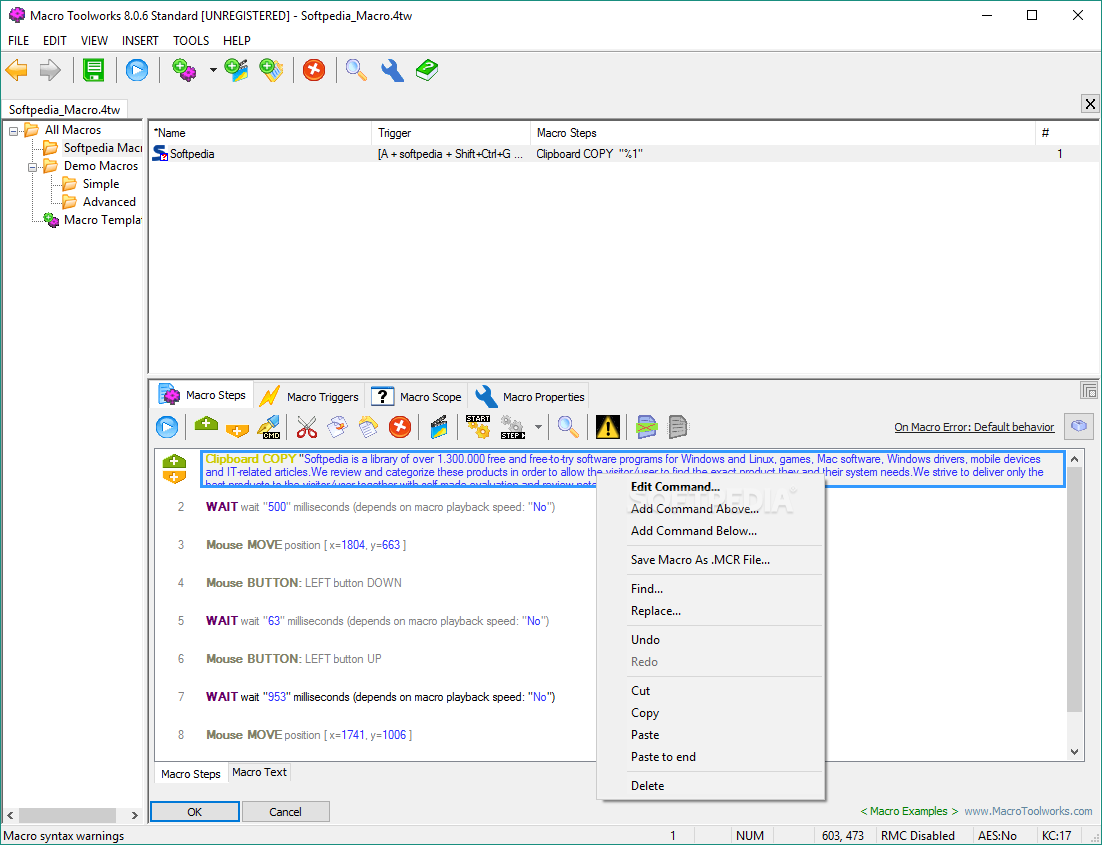Click the Cancel button
This screenshot has width=1102, height=845.
coord(285,811)
